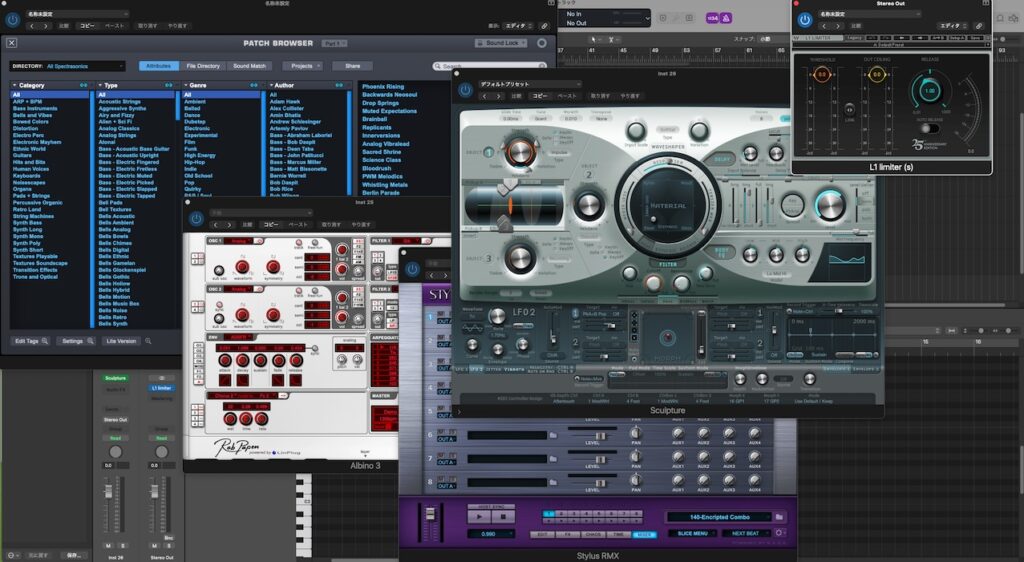Close the Patch Browser with X icon
1024x562 pixels.
point(12,43)
